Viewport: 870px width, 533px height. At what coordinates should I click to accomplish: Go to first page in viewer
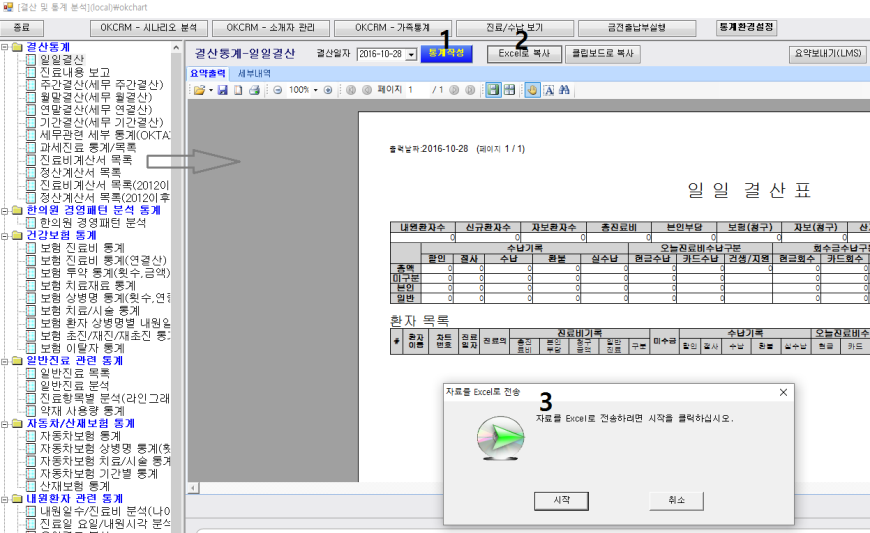(x=351, y=90)
